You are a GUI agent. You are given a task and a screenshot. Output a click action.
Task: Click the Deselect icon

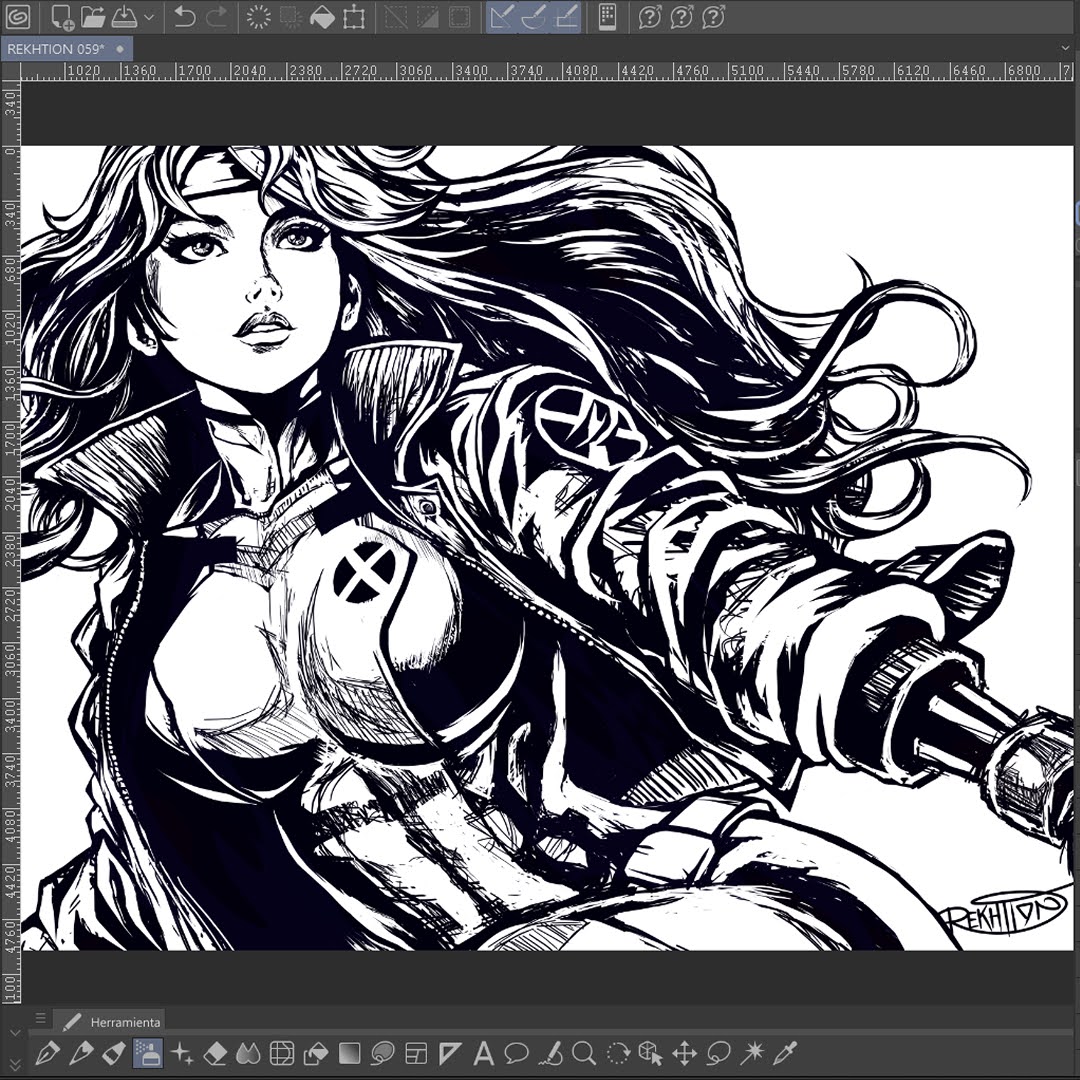[395, 17]
